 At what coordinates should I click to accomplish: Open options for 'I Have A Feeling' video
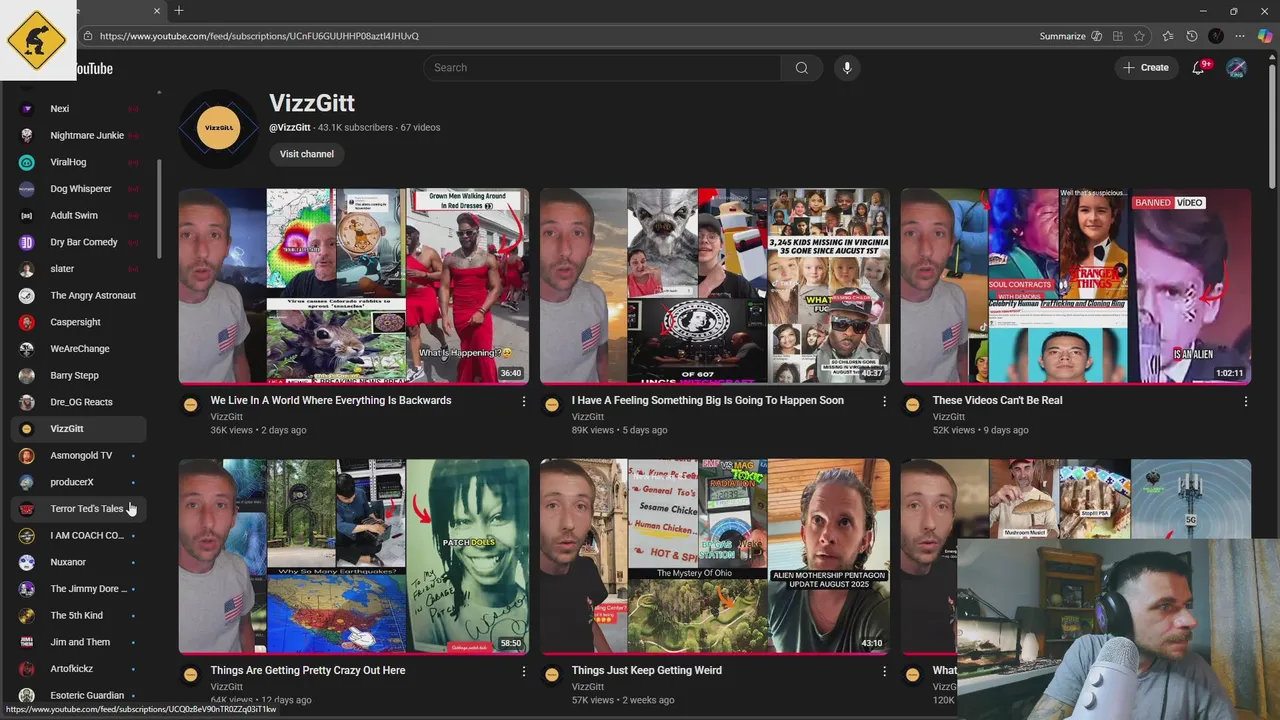pyautogui.click(x=884, y=401)
